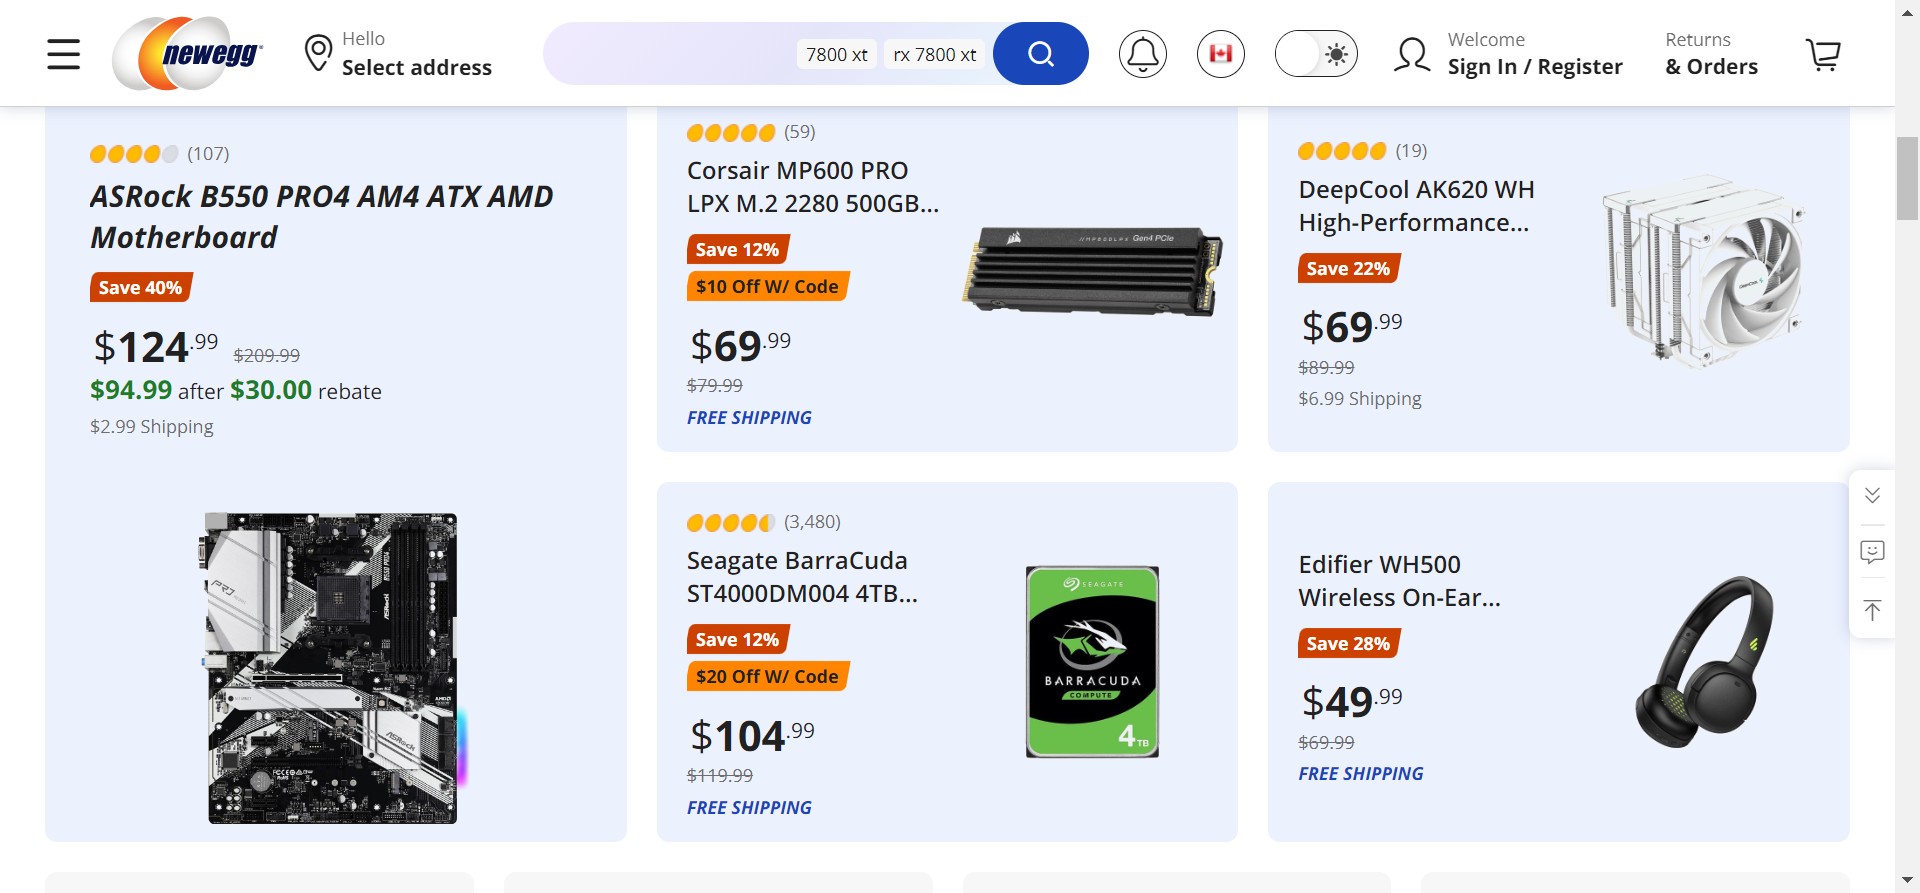Open the shopping cart
The height and width of the screenshot is (893, 1920).
coord(1822,54)
